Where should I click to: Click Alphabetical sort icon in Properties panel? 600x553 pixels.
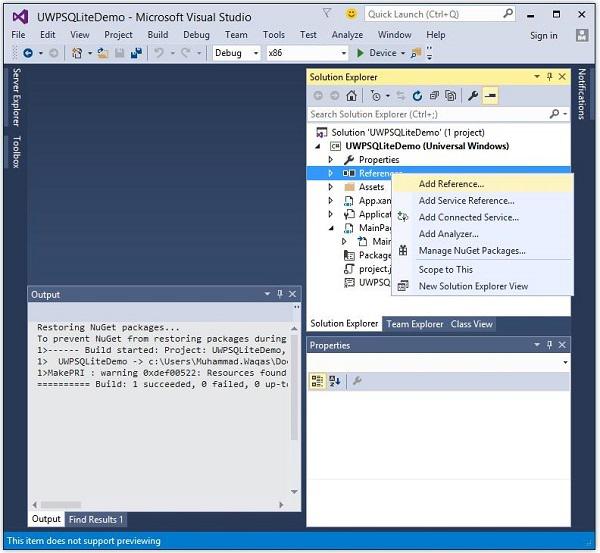pyautogui.click(x=334, y=381)
